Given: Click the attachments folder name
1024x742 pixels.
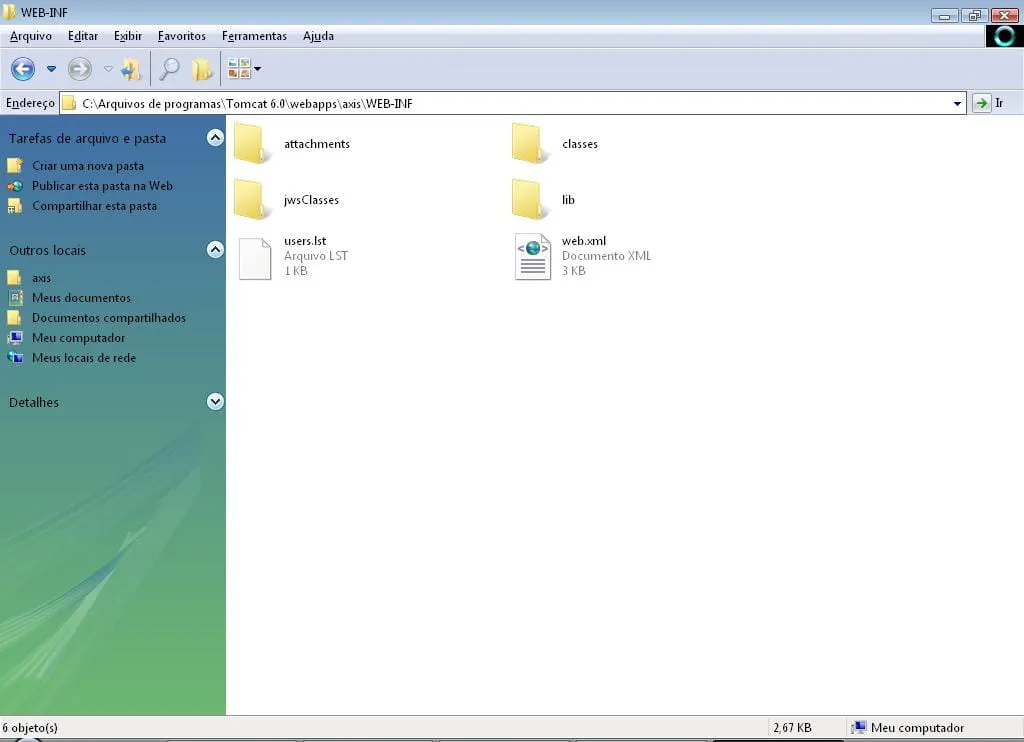Looking at the screenshot, I should (x=317, y=144).
